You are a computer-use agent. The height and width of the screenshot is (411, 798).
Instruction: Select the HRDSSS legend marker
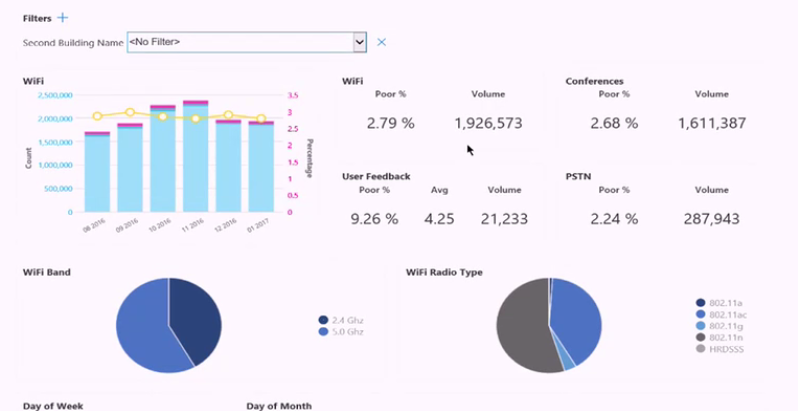tap(699, 348)
